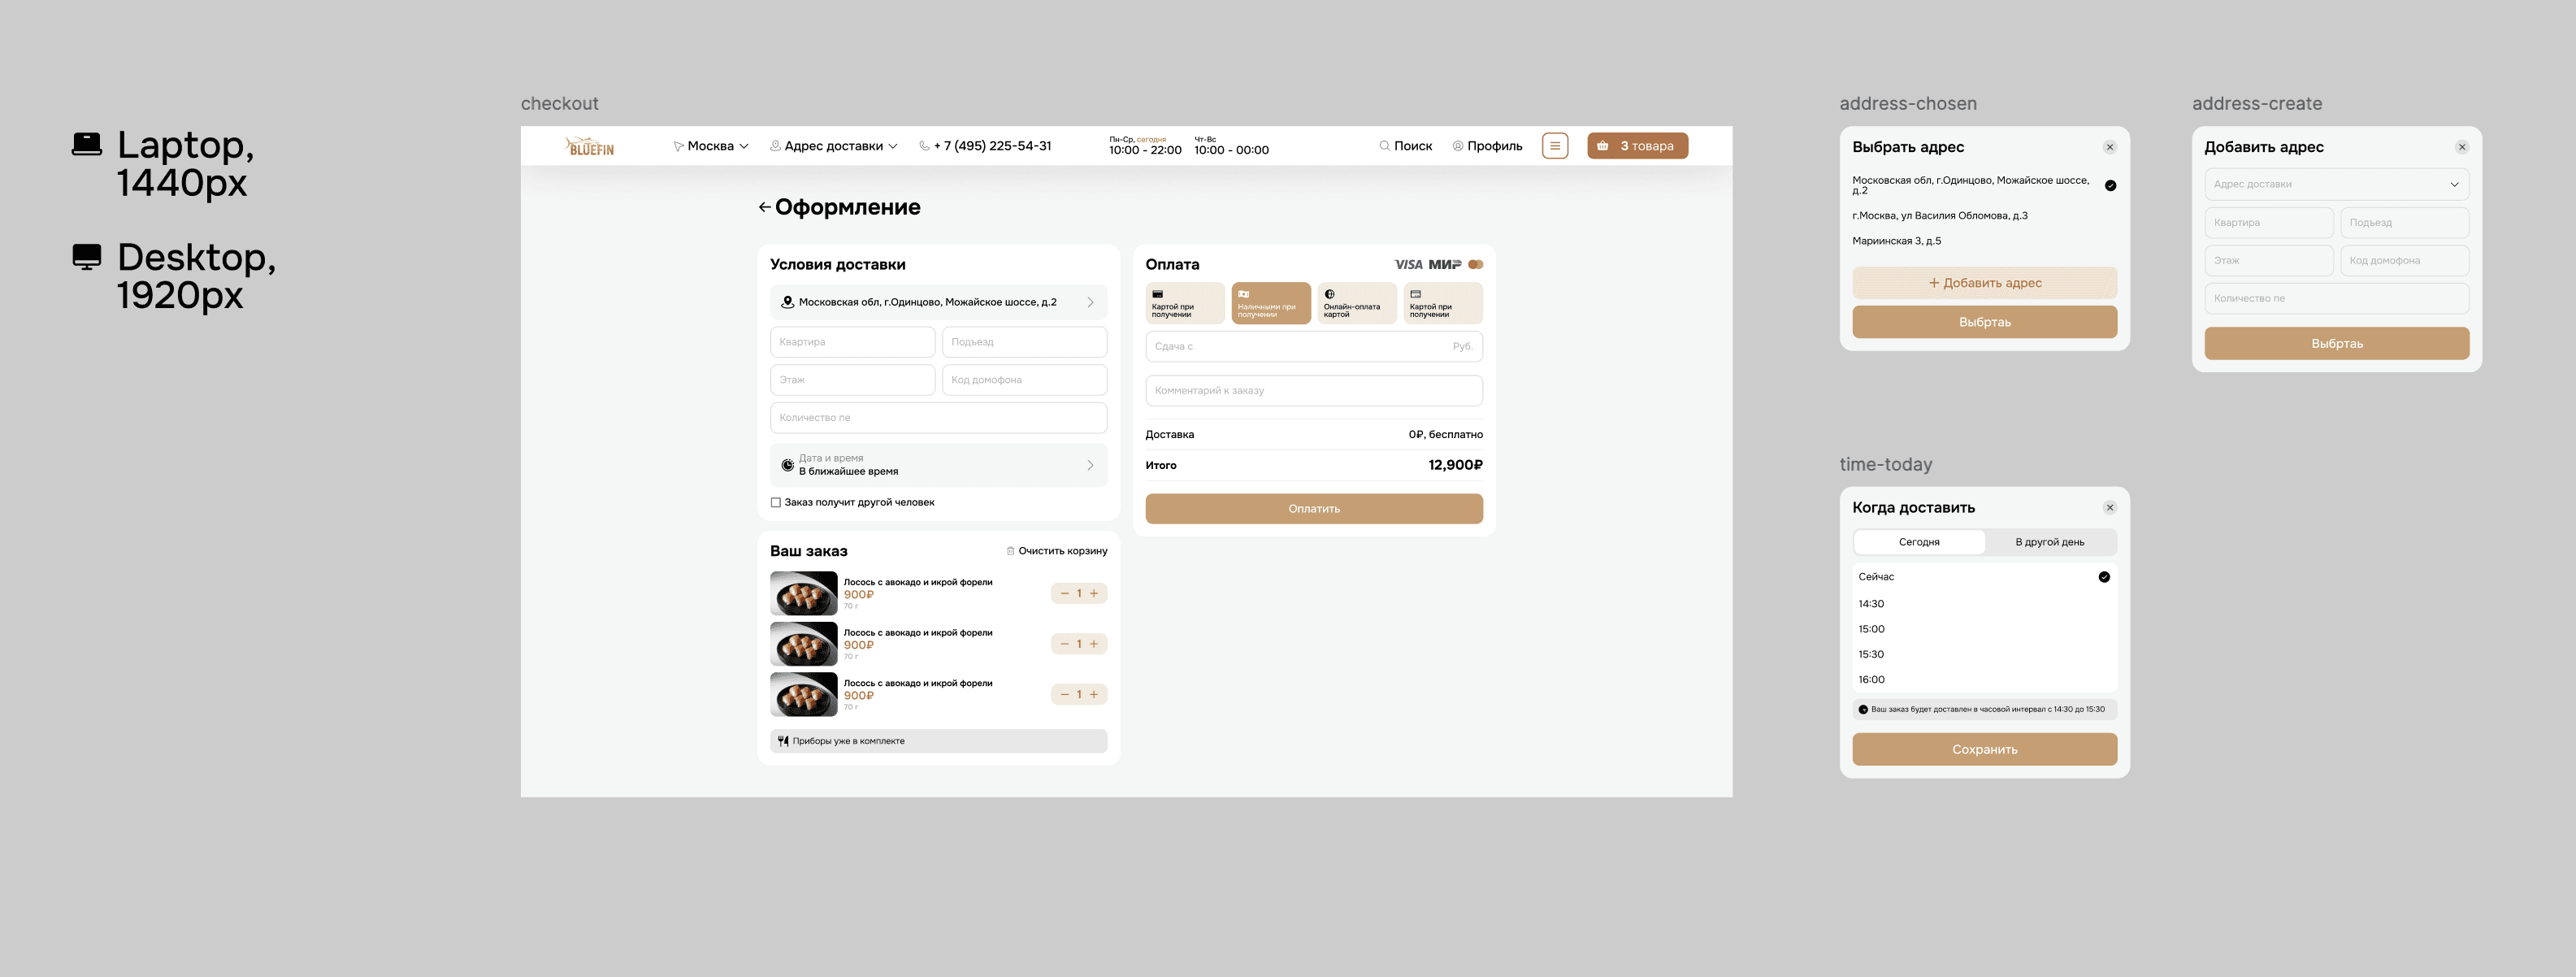
Task: Expand the Москва city dropdown
Action: 711,146
